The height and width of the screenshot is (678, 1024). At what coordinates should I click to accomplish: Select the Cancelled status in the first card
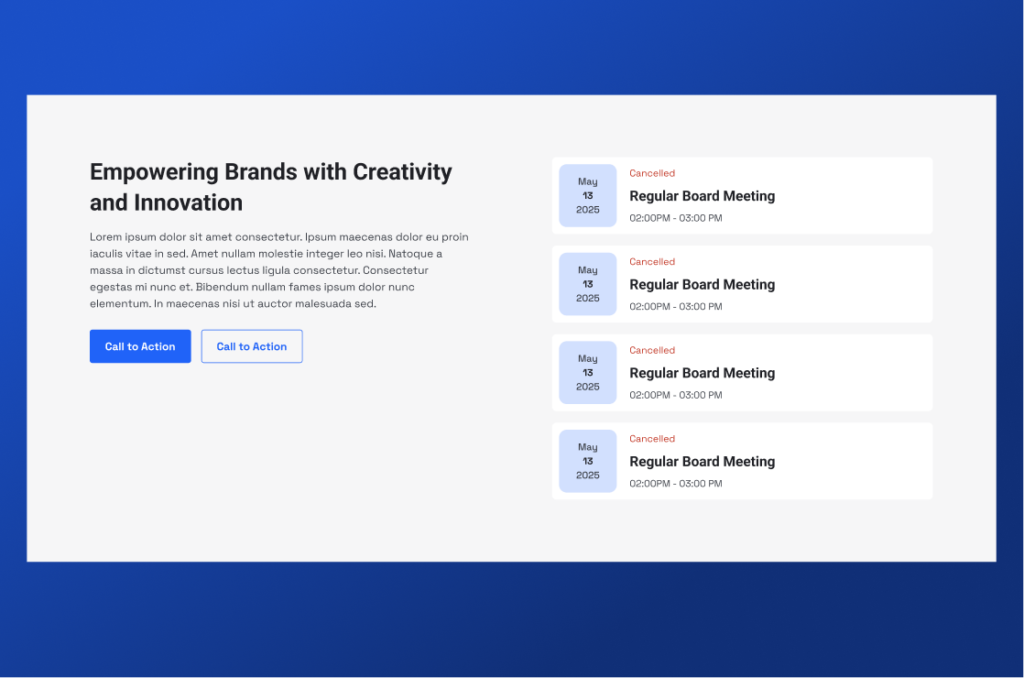pos(652,174)
